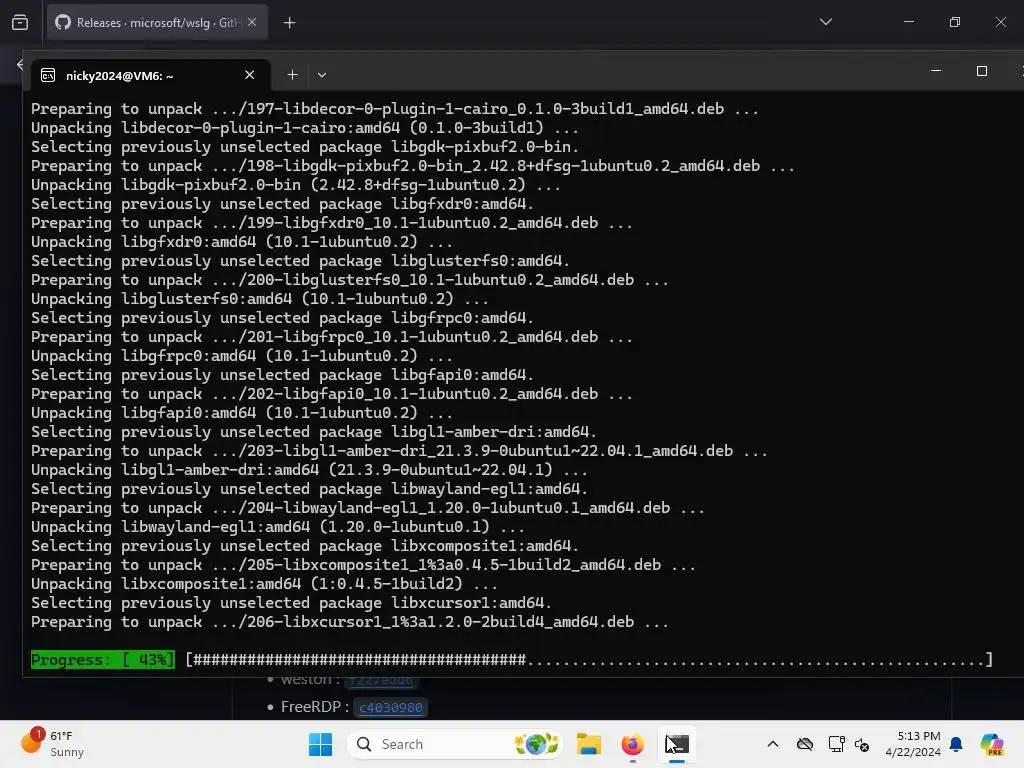Click the taskbar Search box
1024x768 pixels.
click(455, 744)
